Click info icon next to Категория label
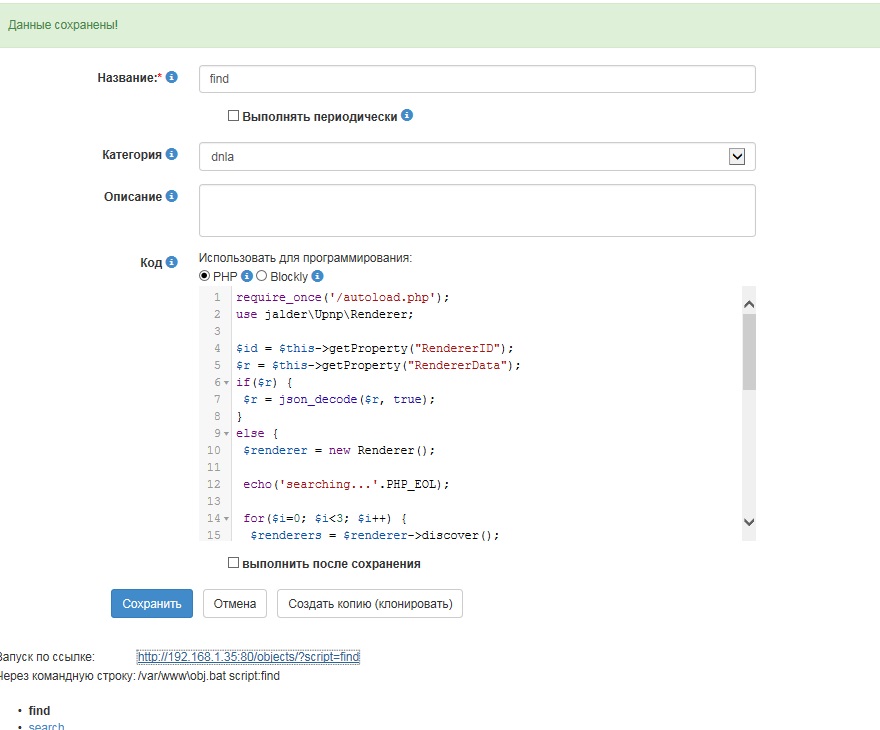 coord(172,154)
